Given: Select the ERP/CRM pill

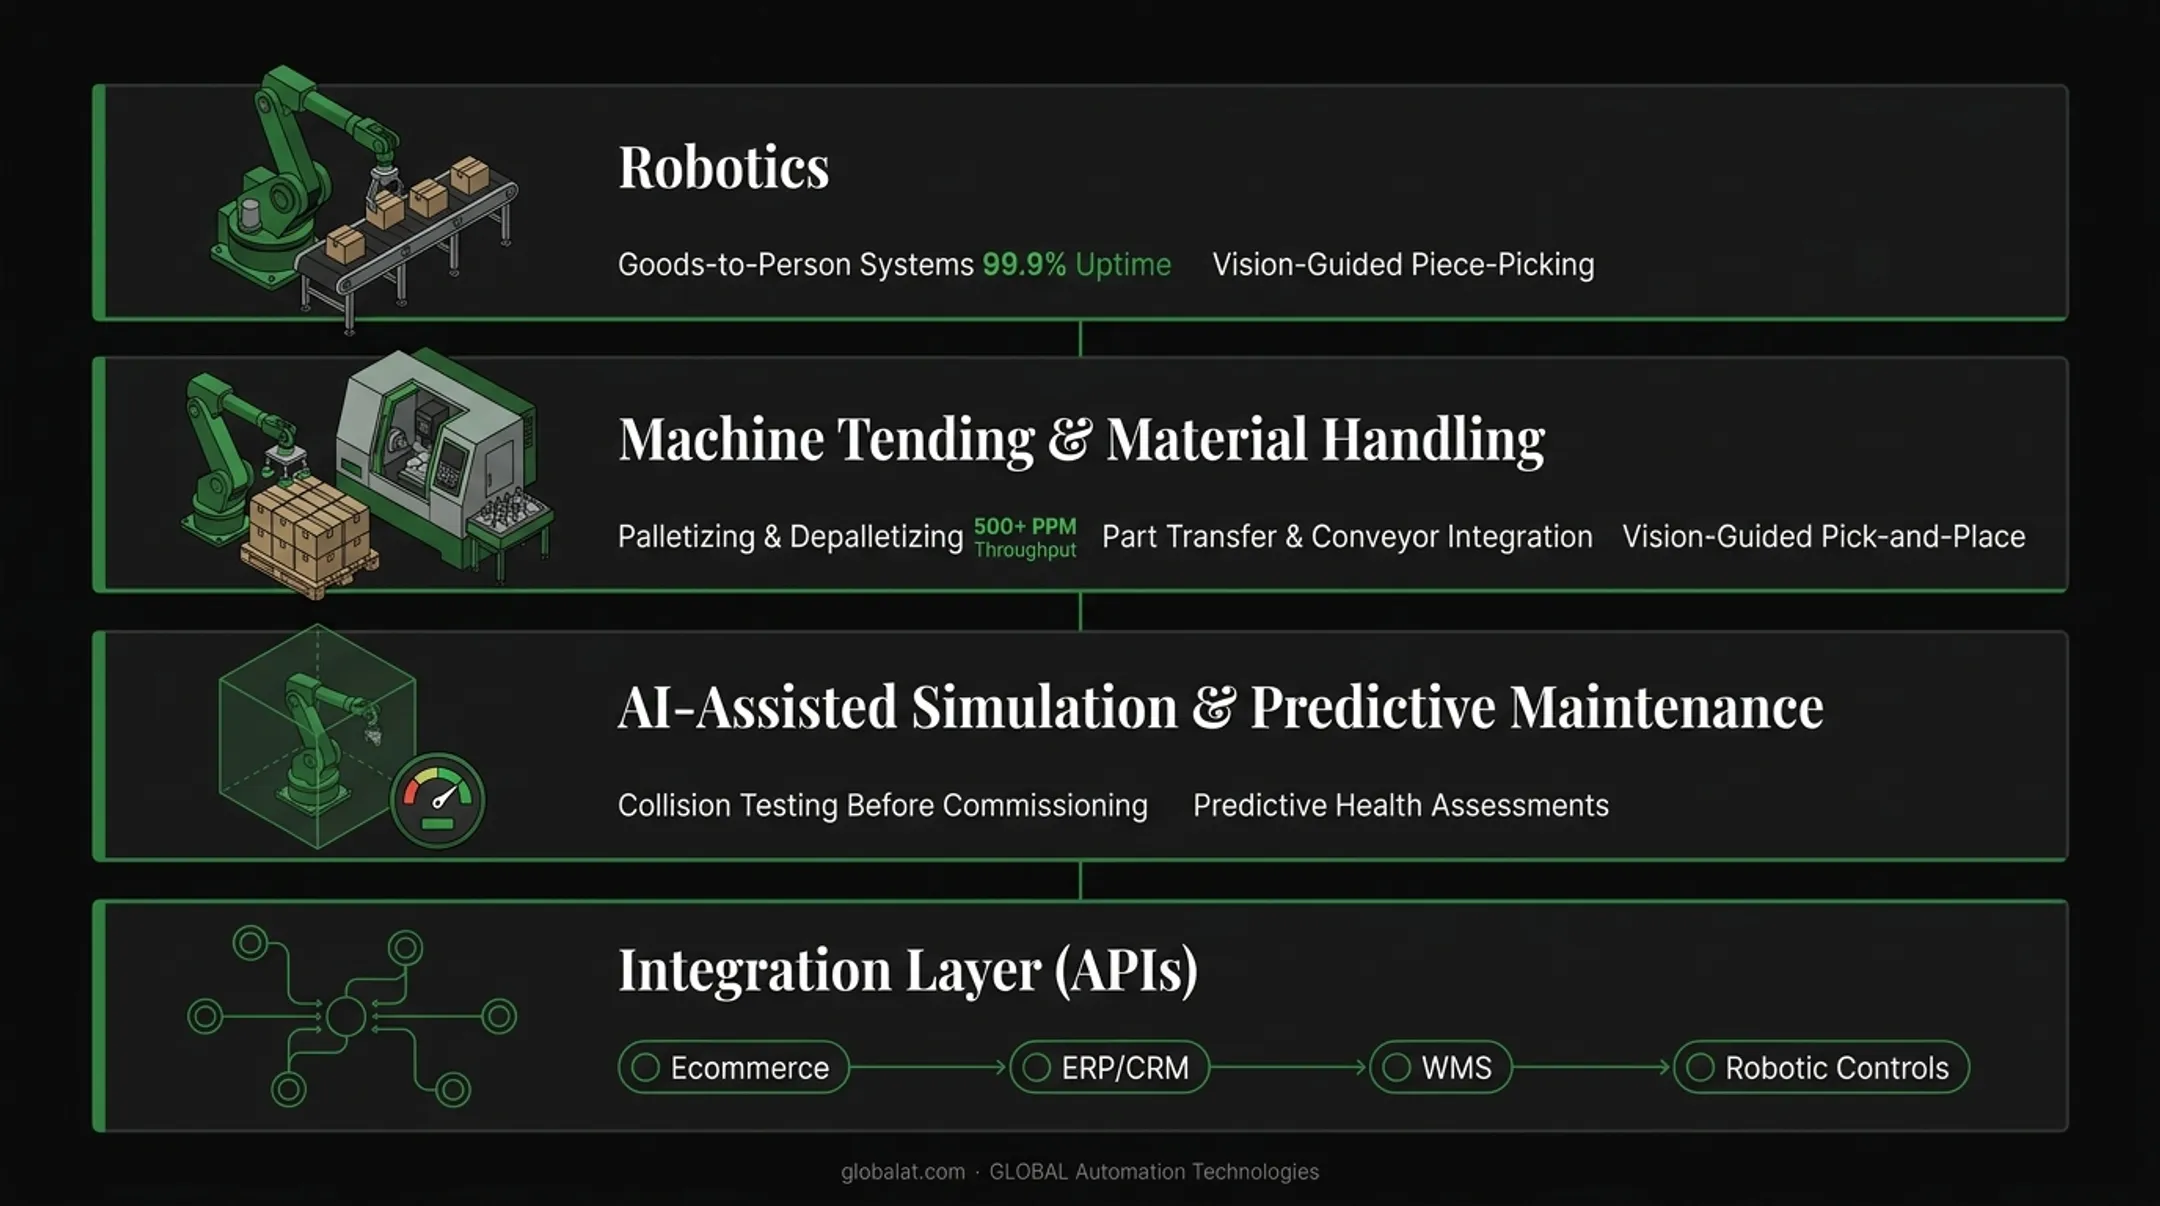Looking at the screenshot, I should point(1109,1067).
